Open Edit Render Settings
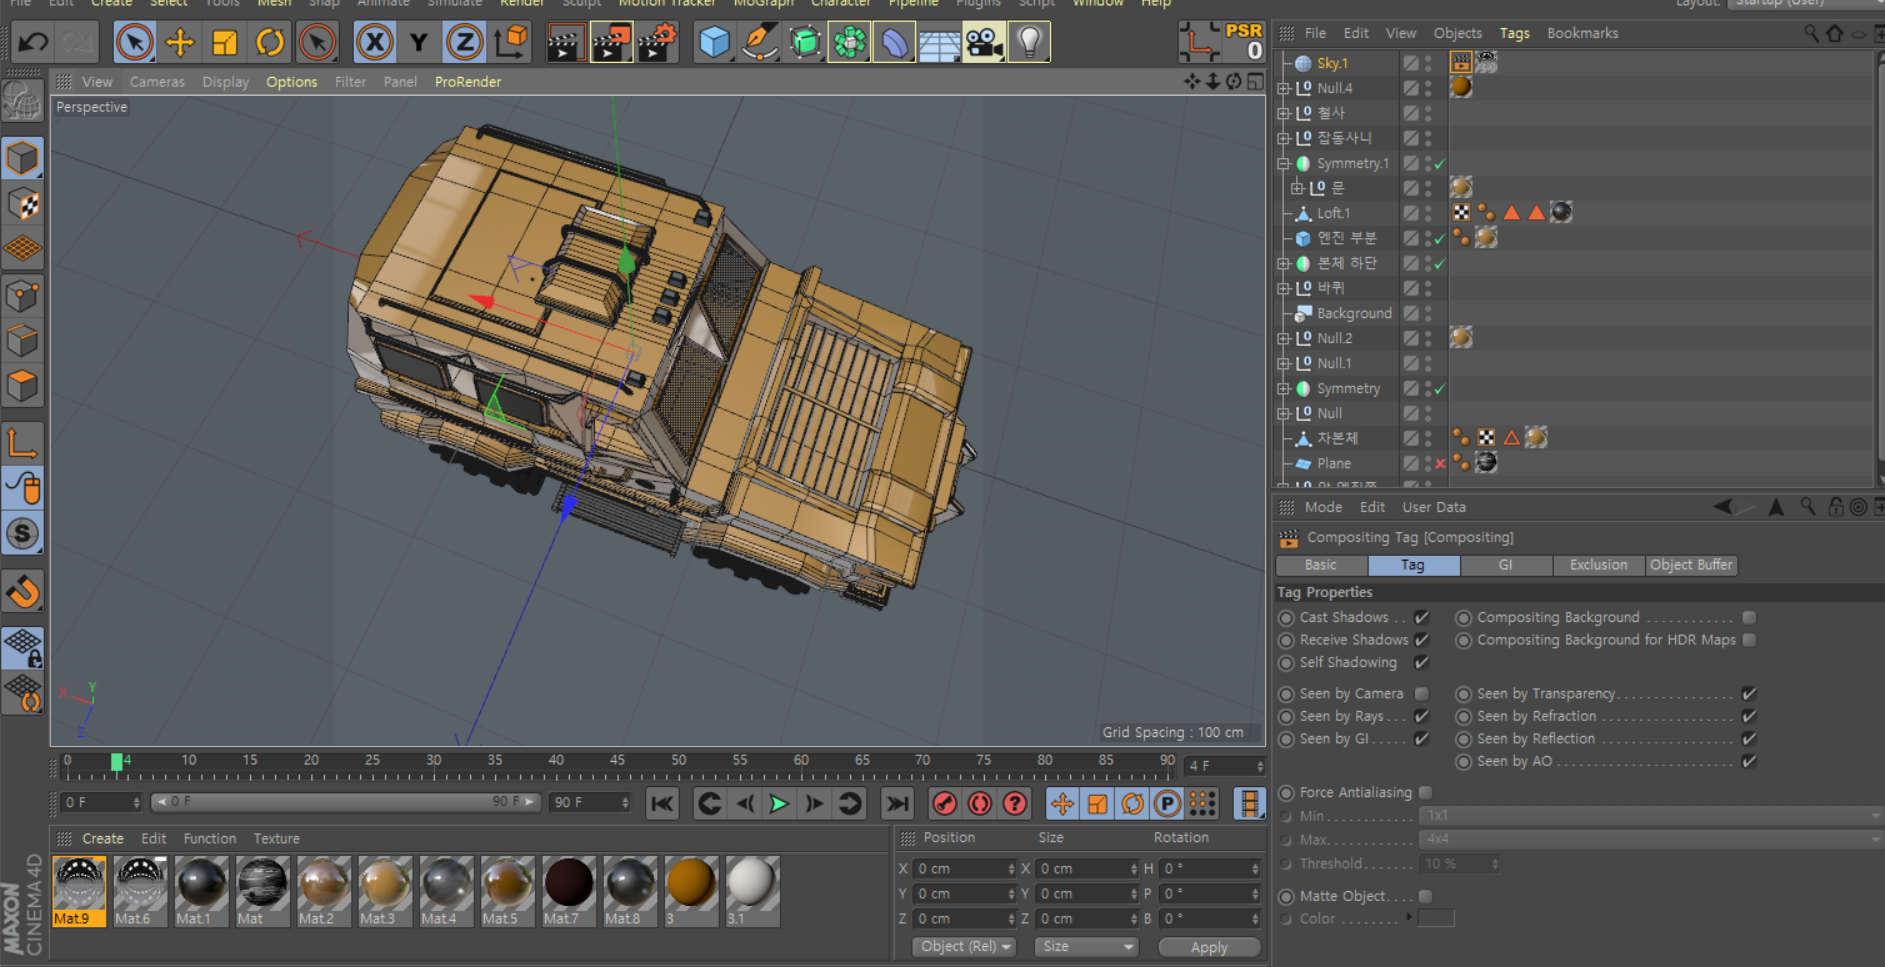Viewport: 1885px width, 967px height. [x=657, y=42]
